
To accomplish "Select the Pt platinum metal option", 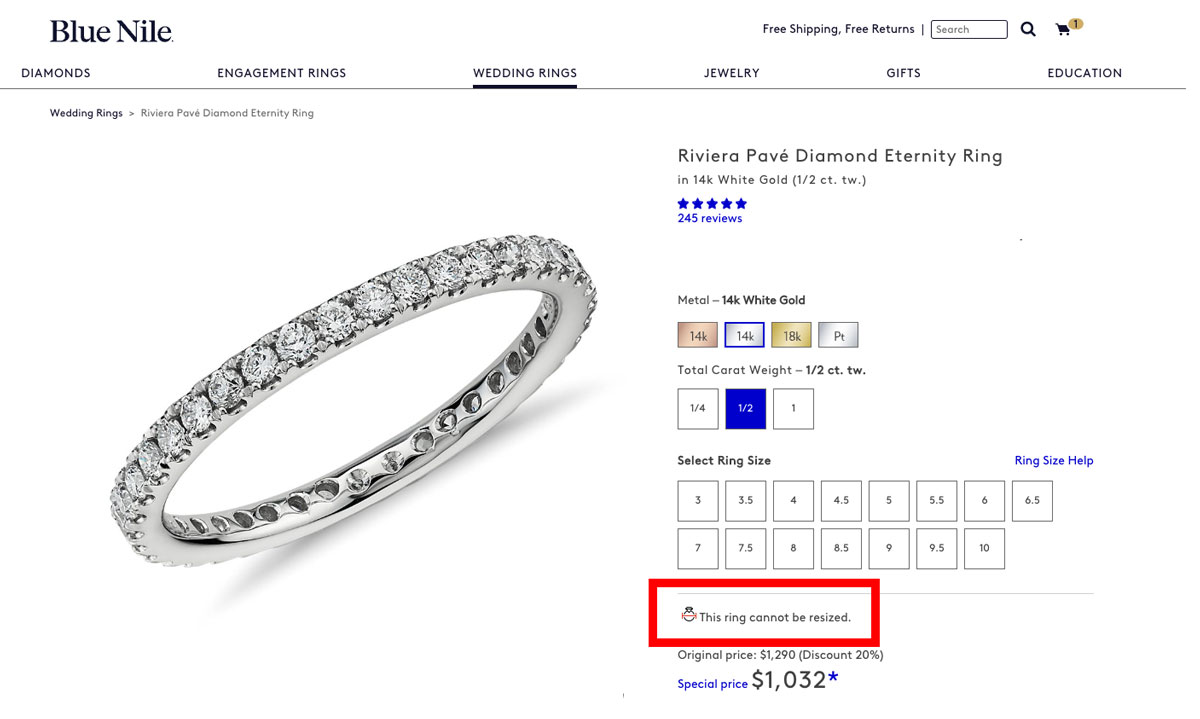I will pos(838,334).
